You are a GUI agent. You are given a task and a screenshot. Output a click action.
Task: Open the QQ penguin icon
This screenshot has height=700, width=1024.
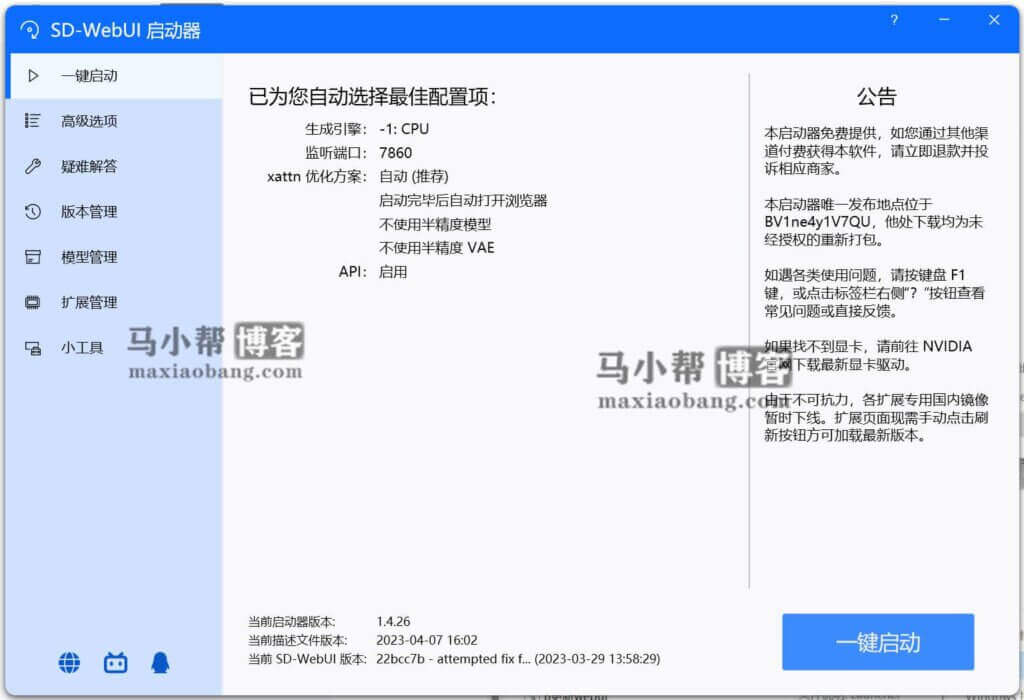(161, 662)
